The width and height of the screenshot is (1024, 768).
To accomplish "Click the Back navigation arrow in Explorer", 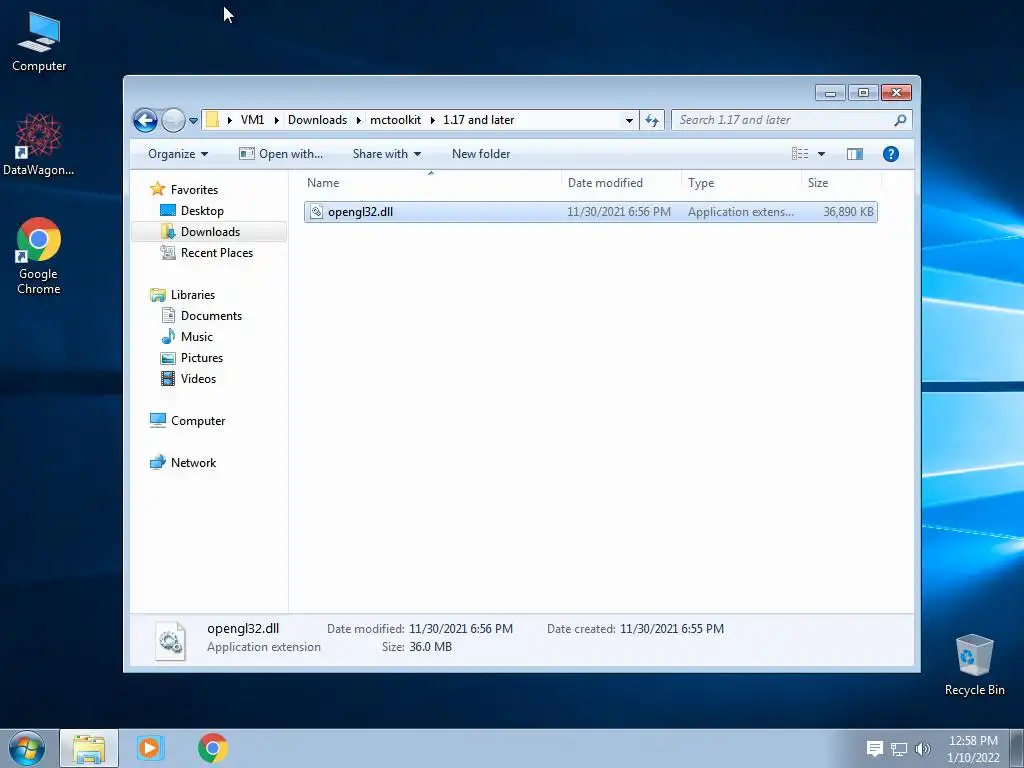I will [145, 120].
